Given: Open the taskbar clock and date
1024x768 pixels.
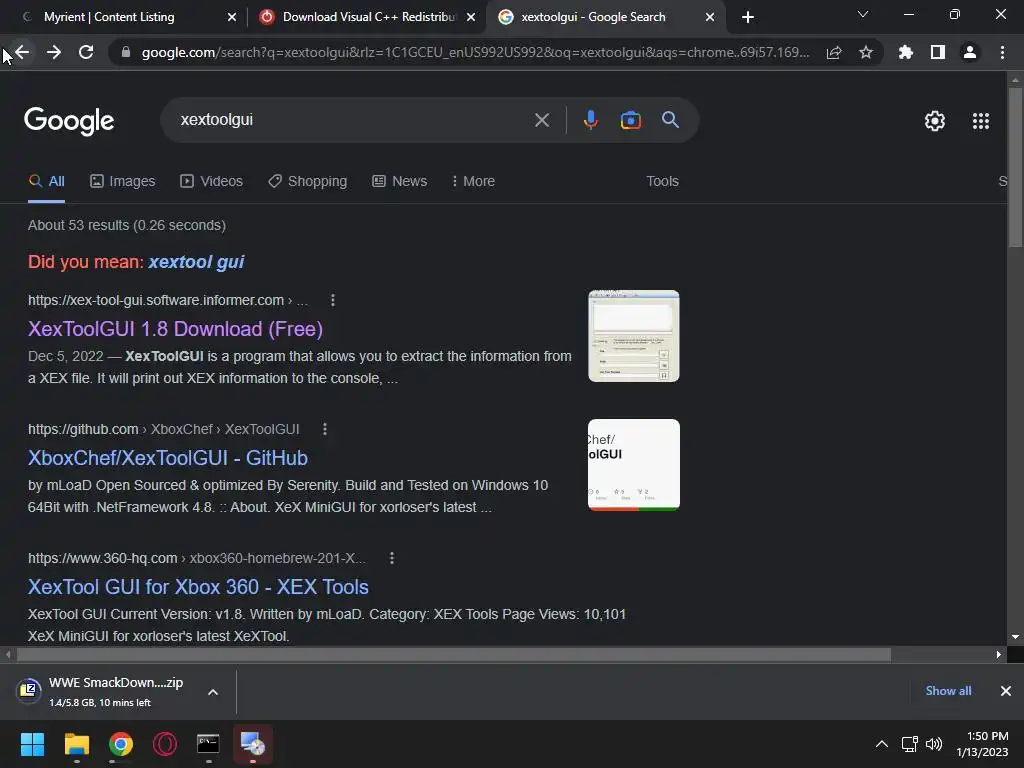Looking at the screenshot, I should (982, 744).
